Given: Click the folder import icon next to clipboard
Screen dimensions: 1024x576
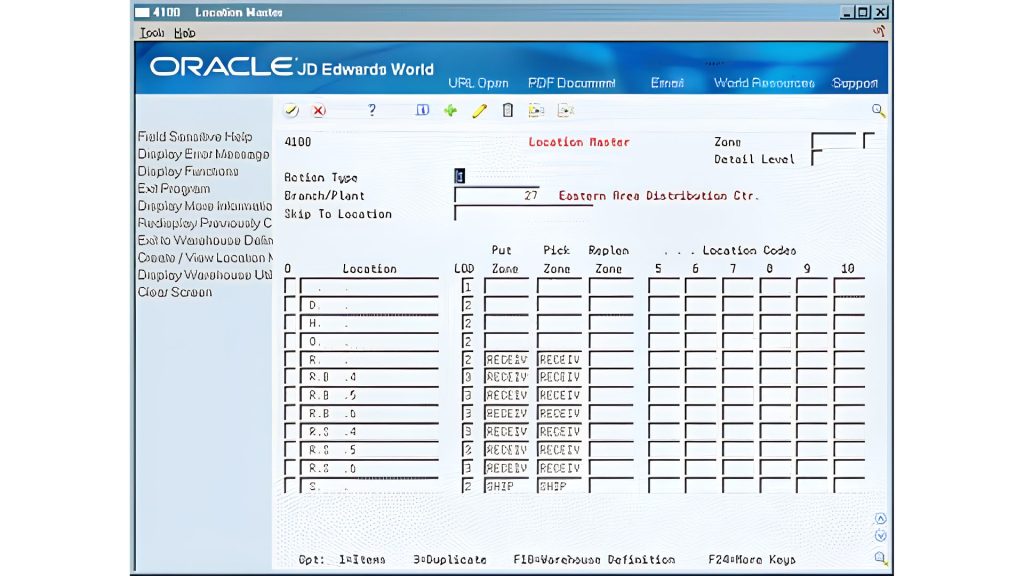Looking at the screenshot, I should click(x=536, y=110).
